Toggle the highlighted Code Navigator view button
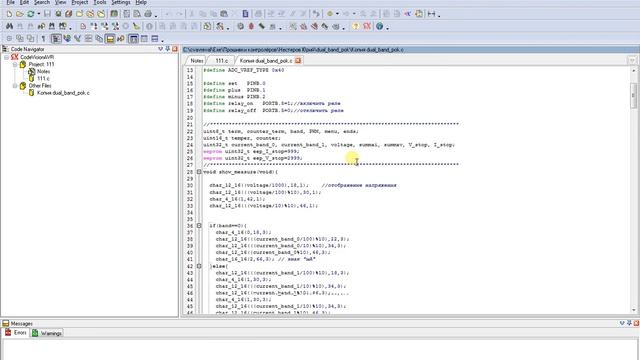This screenshot has height=360, width=640. point(56,38)
